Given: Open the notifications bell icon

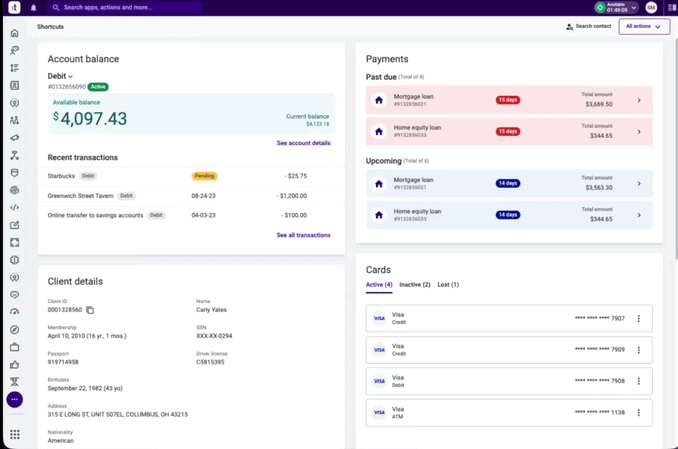Looking at the screenshot, I should coord(33,7).
